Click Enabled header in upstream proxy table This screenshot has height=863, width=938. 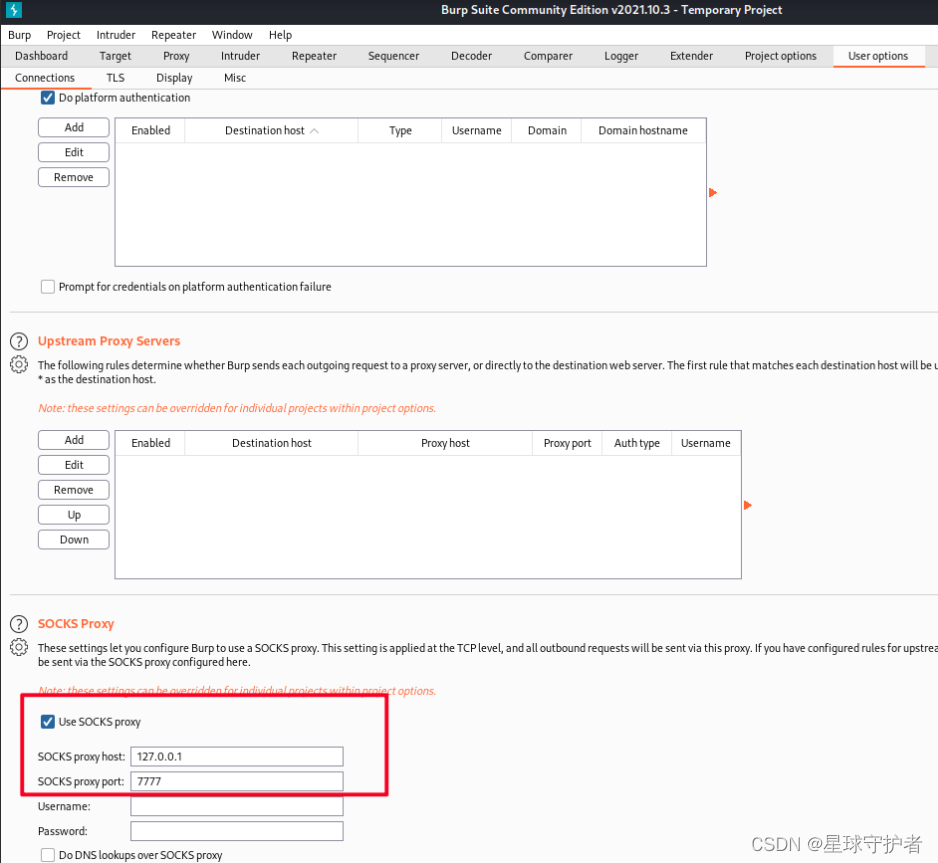point(151,443)
